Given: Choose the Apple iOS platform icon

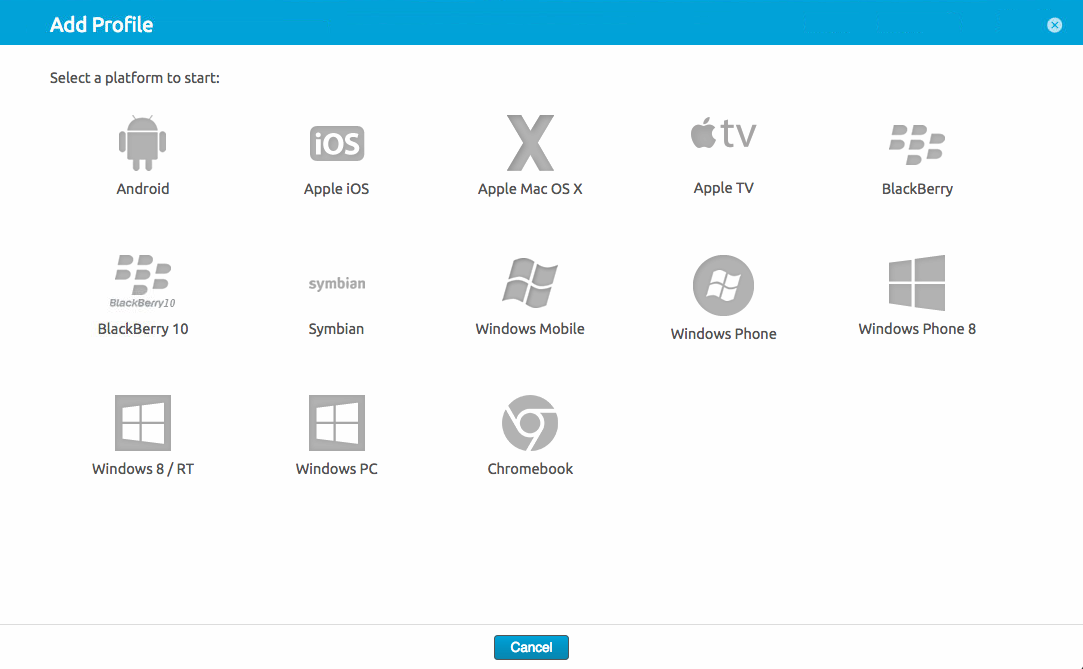Looking at the screenshot, I should 336,143.
